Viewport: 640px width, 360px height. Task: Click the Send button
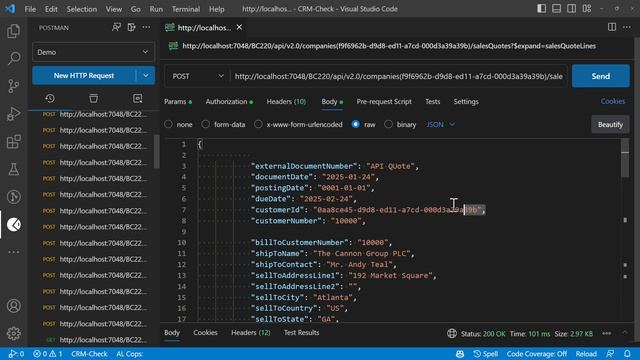click(x=600, y=76)
